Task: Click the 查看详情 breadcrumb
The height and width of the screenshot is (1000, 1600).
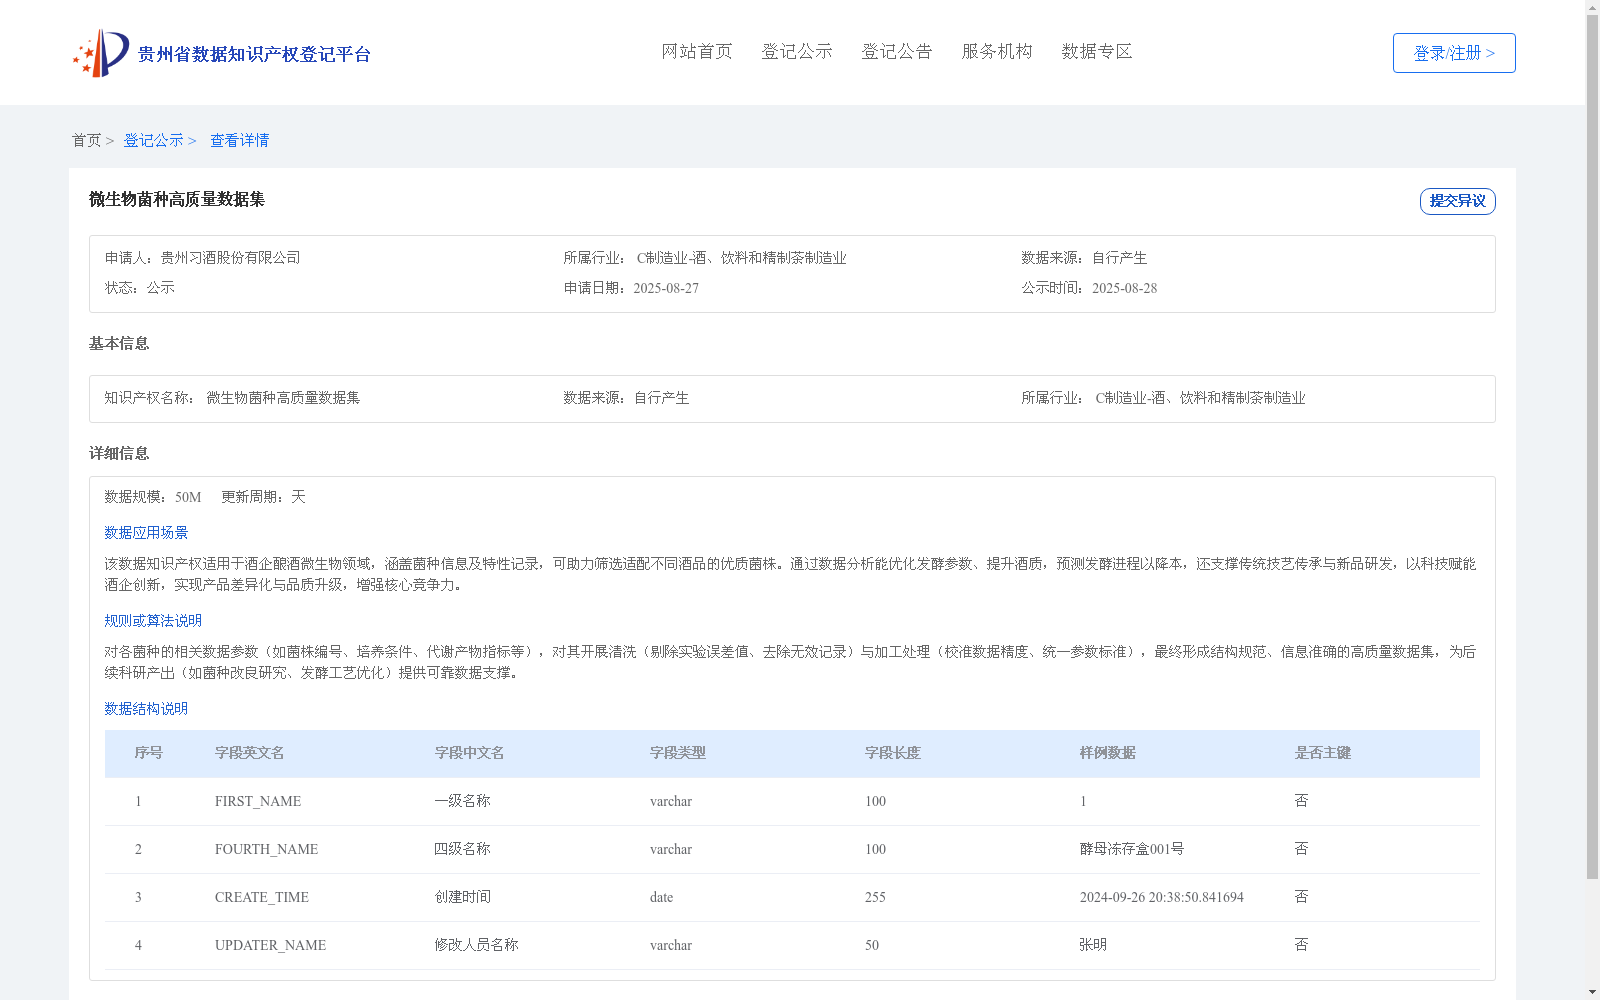Action: click(x=239, y=140)
